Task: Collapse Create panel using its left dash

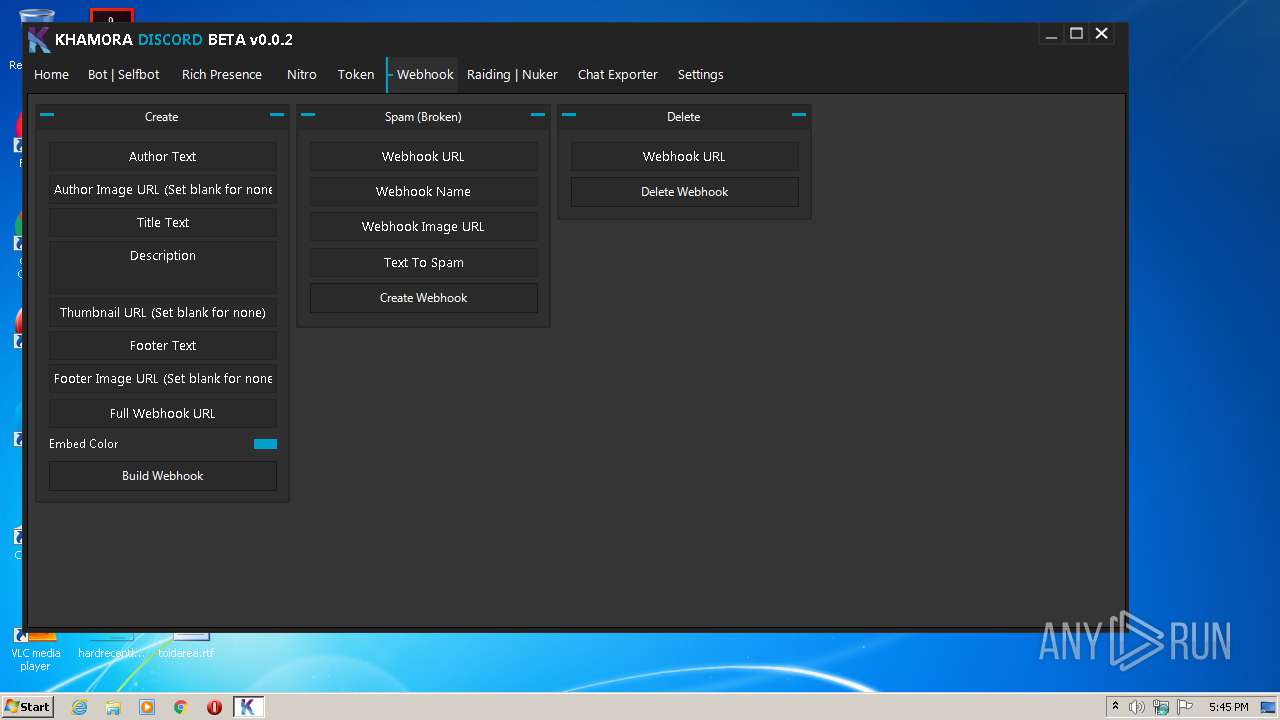Action: click(47, 115)
